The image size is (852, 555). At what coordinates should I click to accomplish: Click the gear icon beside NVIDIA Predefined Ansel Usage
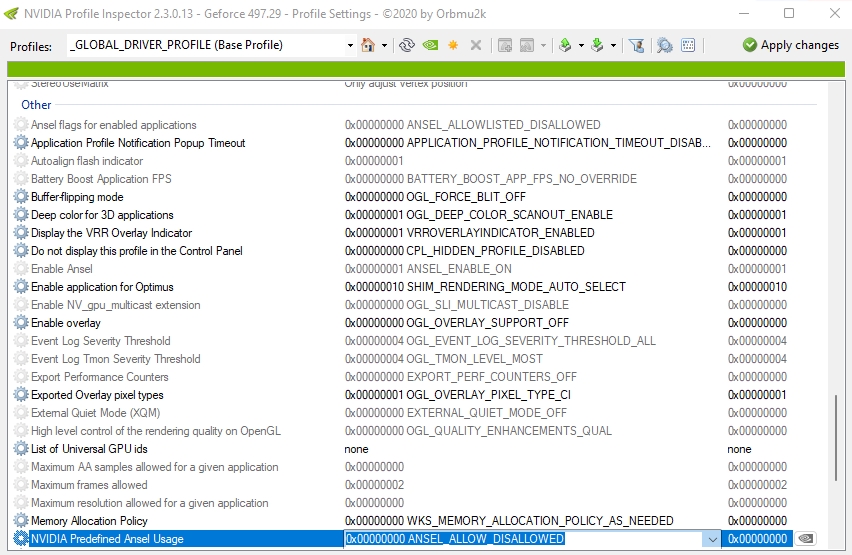[x=21, y=539]
